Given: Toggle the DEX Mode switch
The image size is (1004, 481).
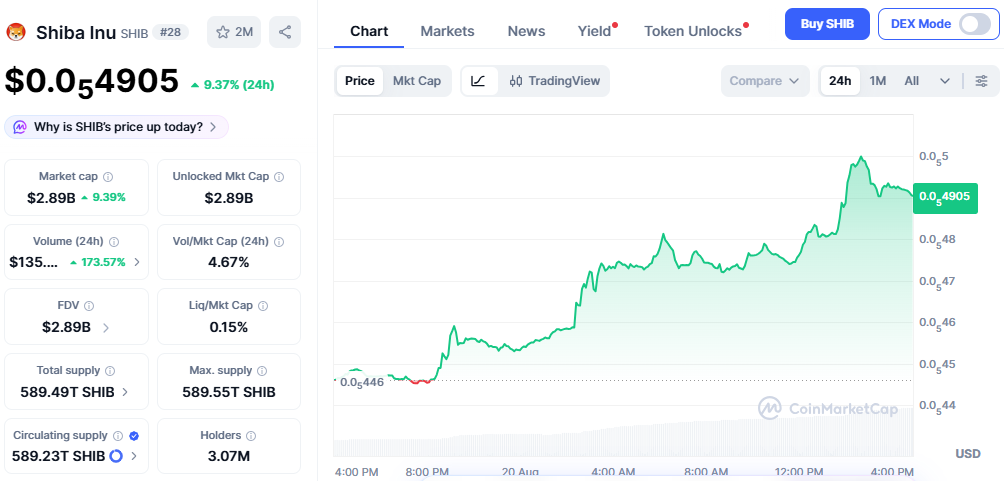Looking at the screenshot, I should click(x=974, y=24).
